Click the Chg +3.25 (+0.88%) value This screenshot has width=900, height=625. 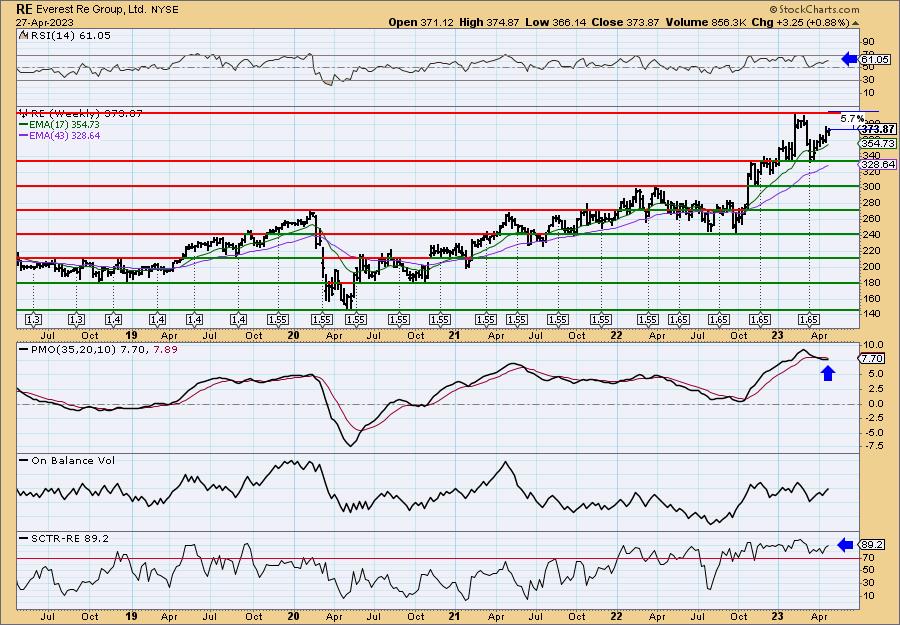(801, 22)
